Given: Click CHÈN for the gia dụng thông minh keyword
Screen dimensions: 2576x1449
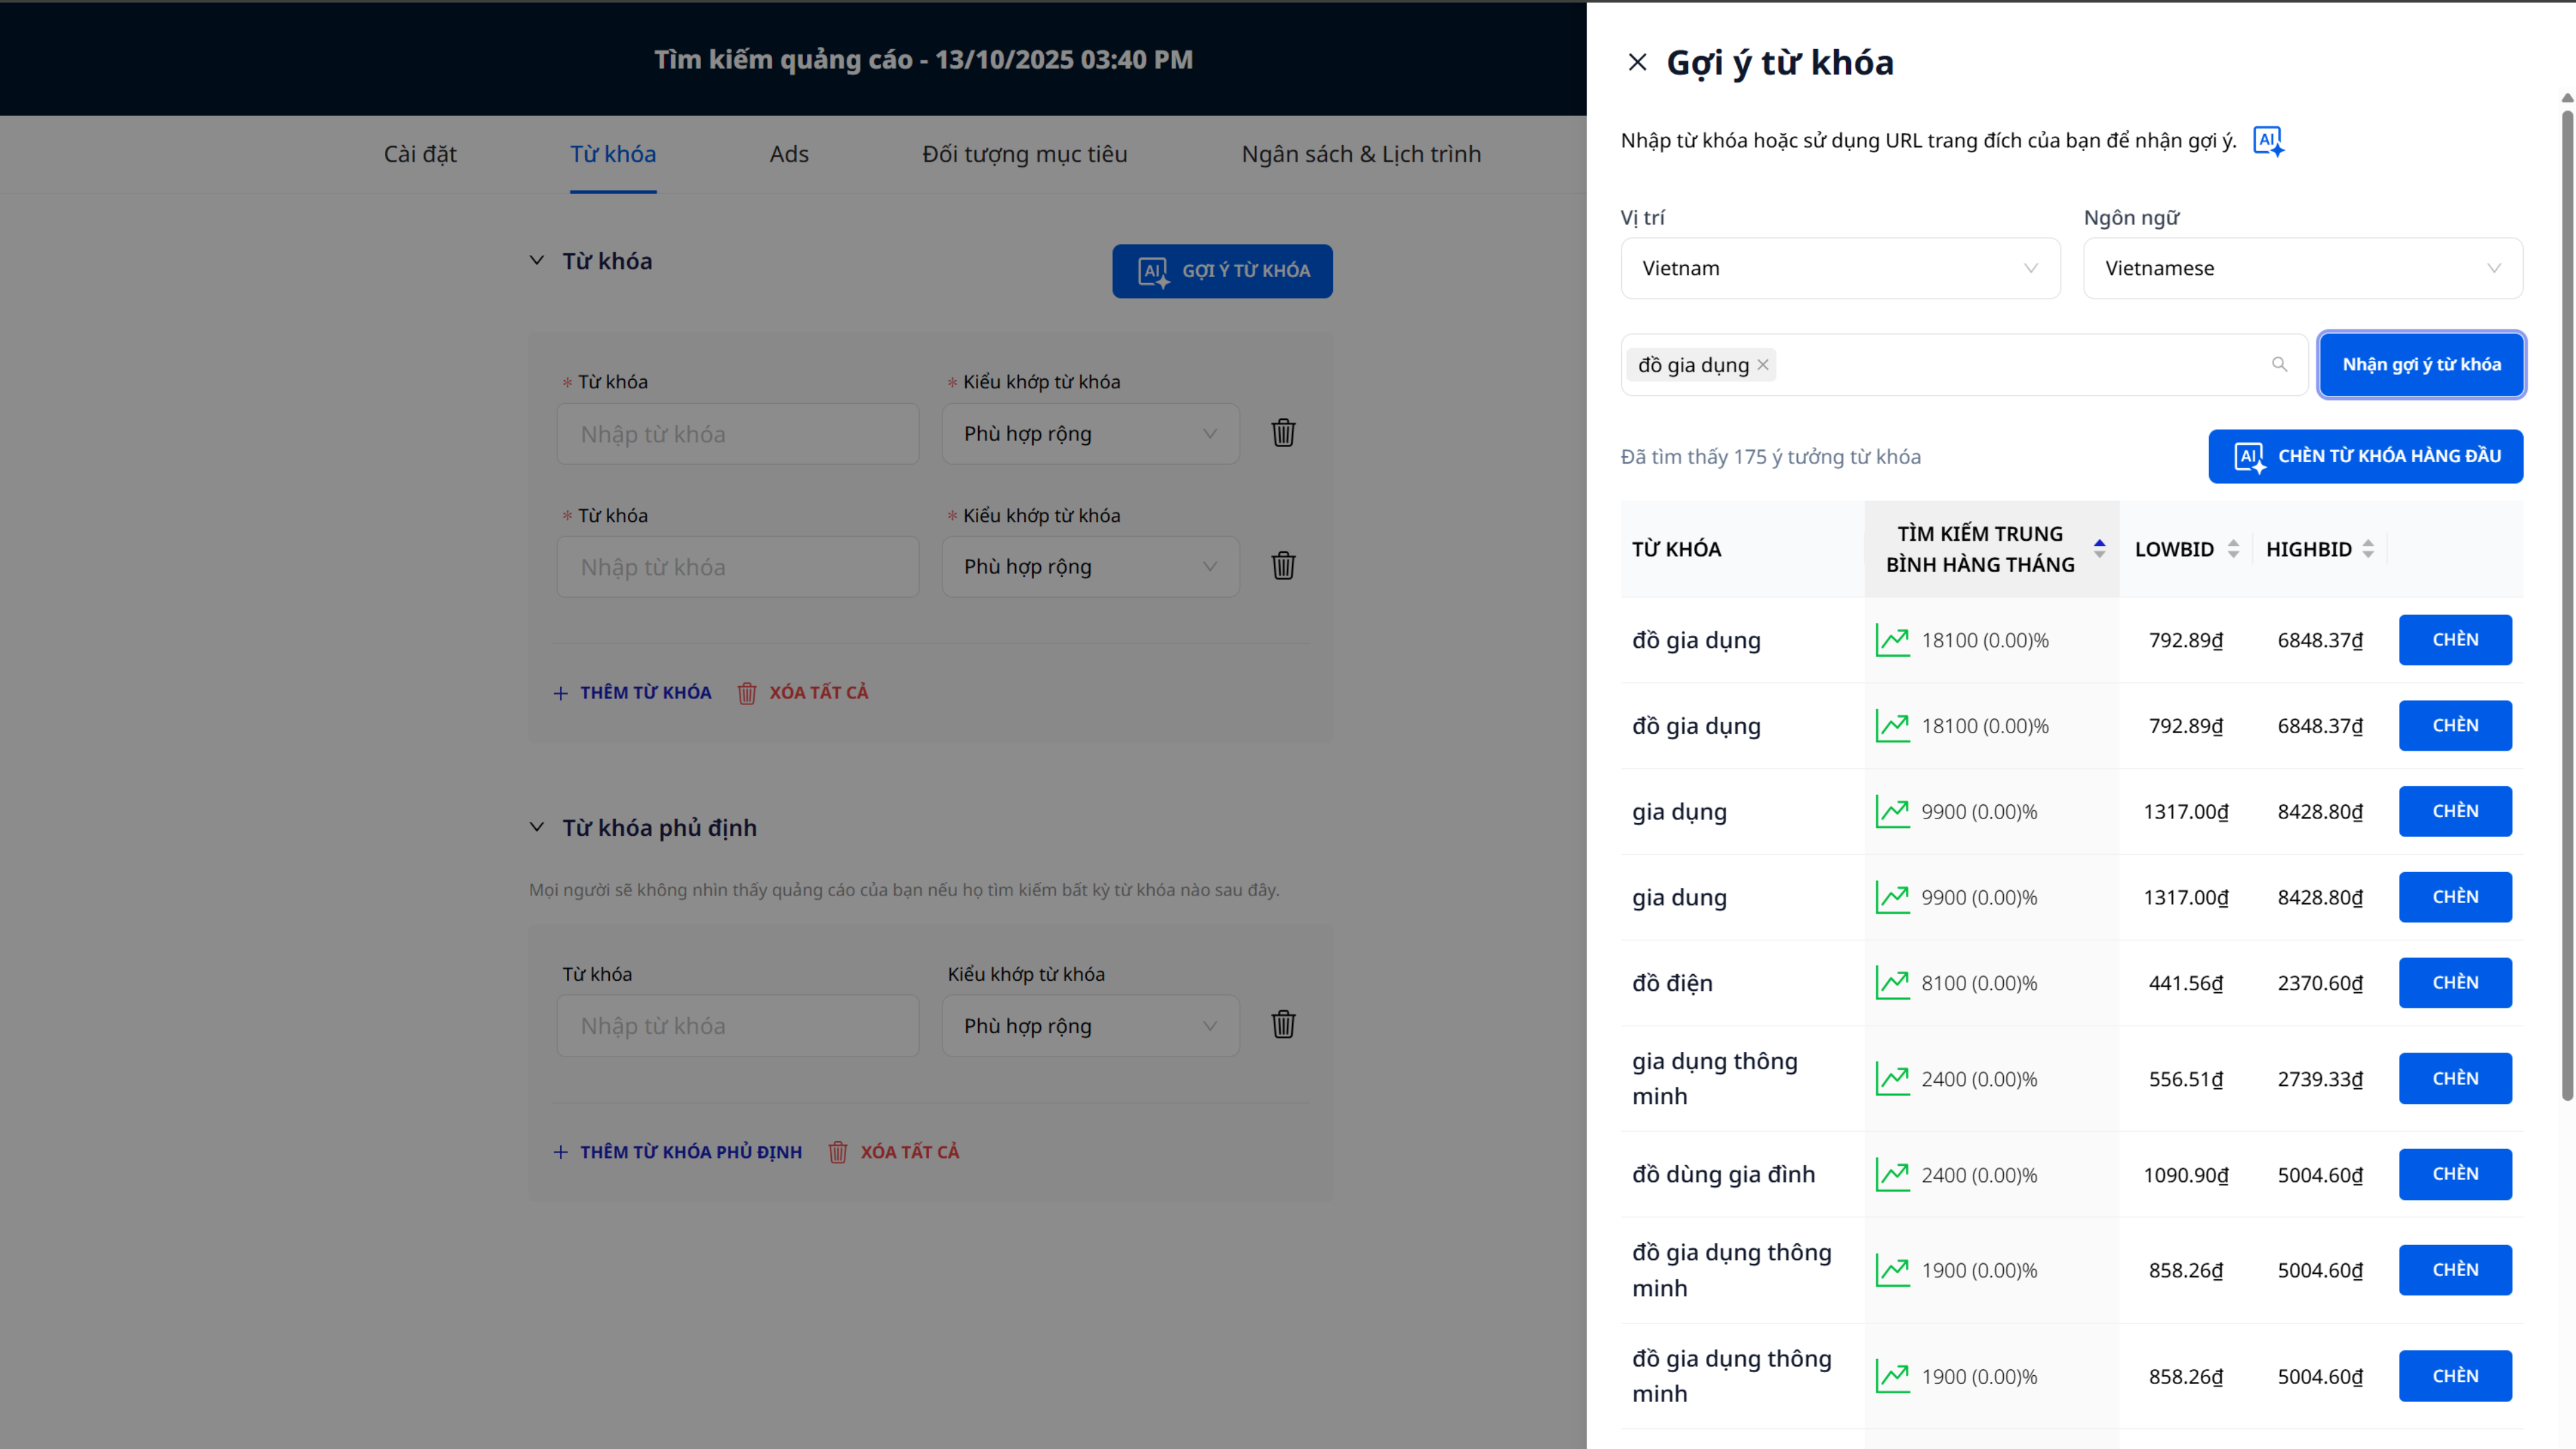Looking at the screenshot, I should pyautogui.click(x=2454, y=1078).
